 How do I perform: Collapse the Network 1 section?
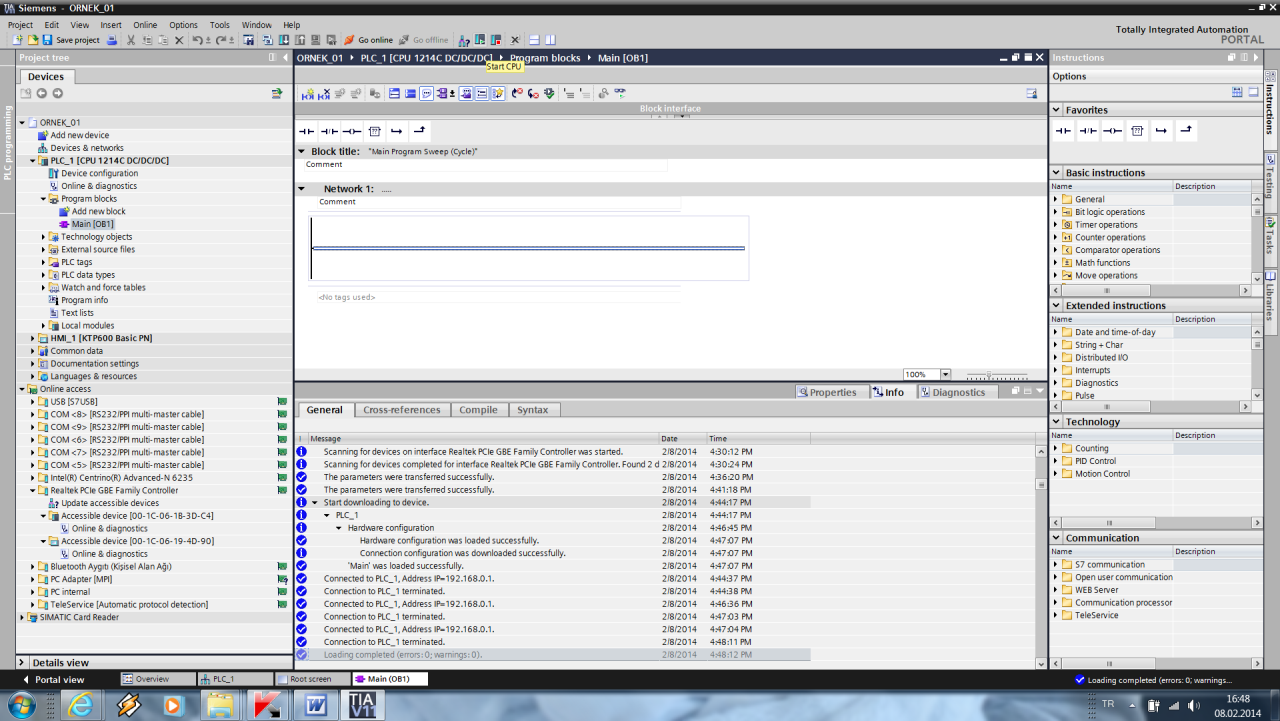[302, 189]
